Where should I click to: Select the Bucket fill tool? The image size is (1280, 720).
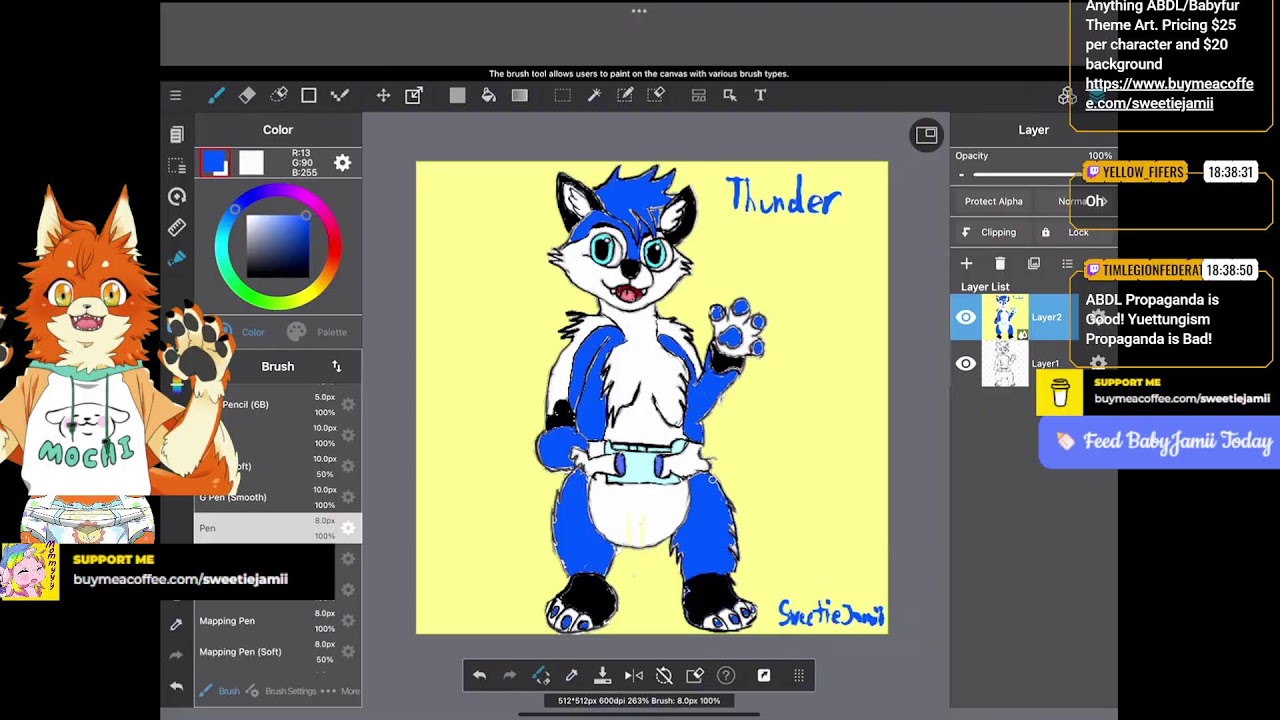[x=488, y=95]
